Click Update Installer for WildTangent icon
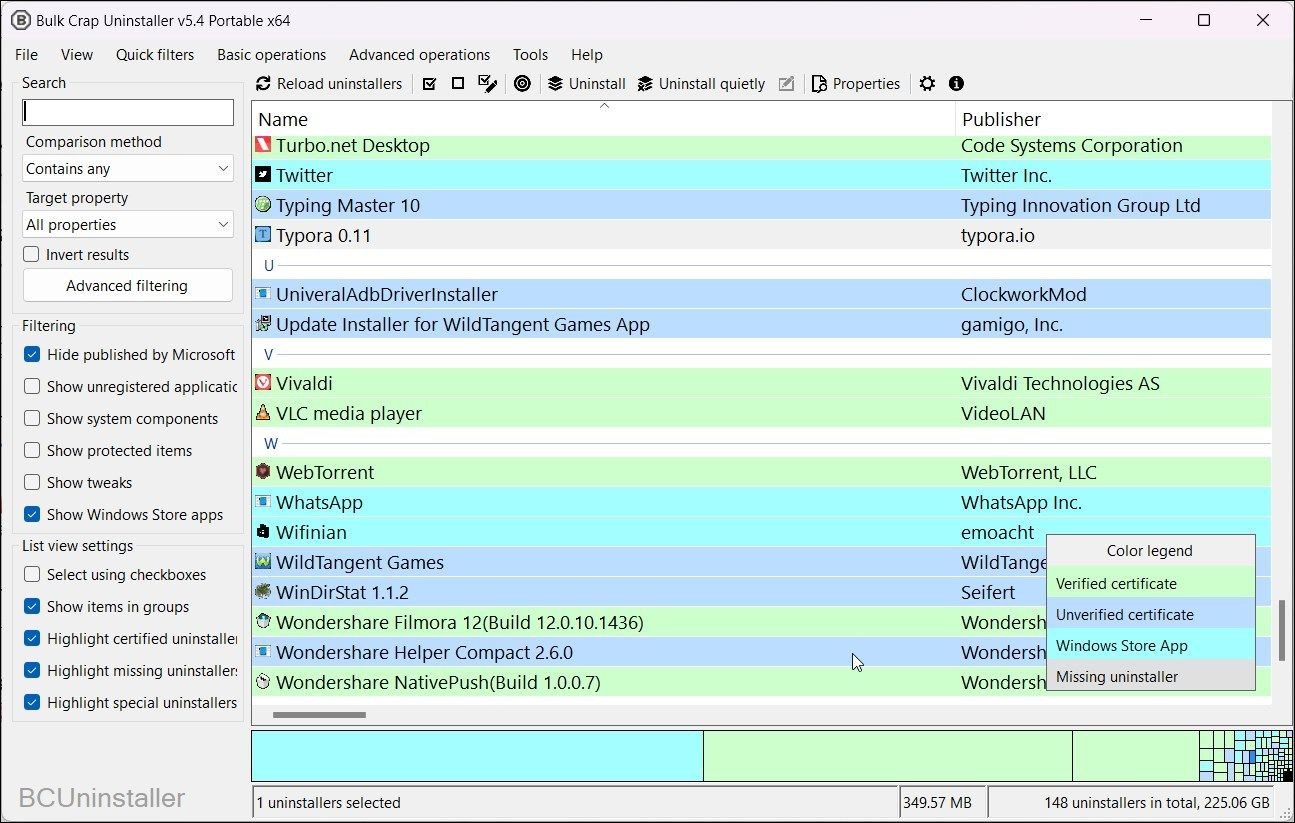Image resolution: width=1295 pixels, height=823 pixels. tap(263, 324)
